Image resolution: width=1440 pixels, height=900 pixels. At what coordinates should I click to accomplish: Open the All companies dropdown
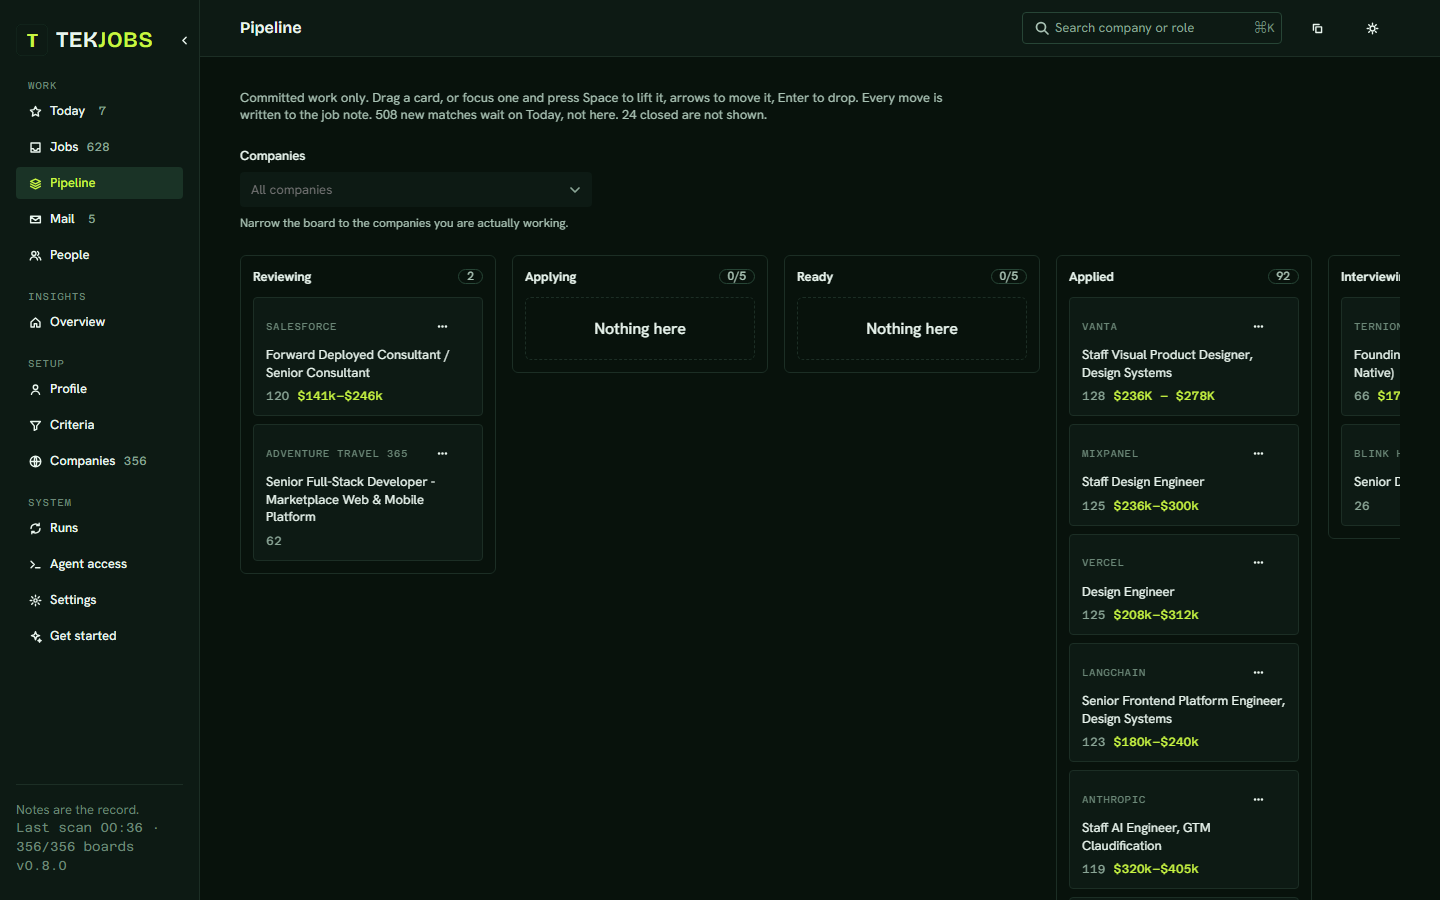point(416,190)
